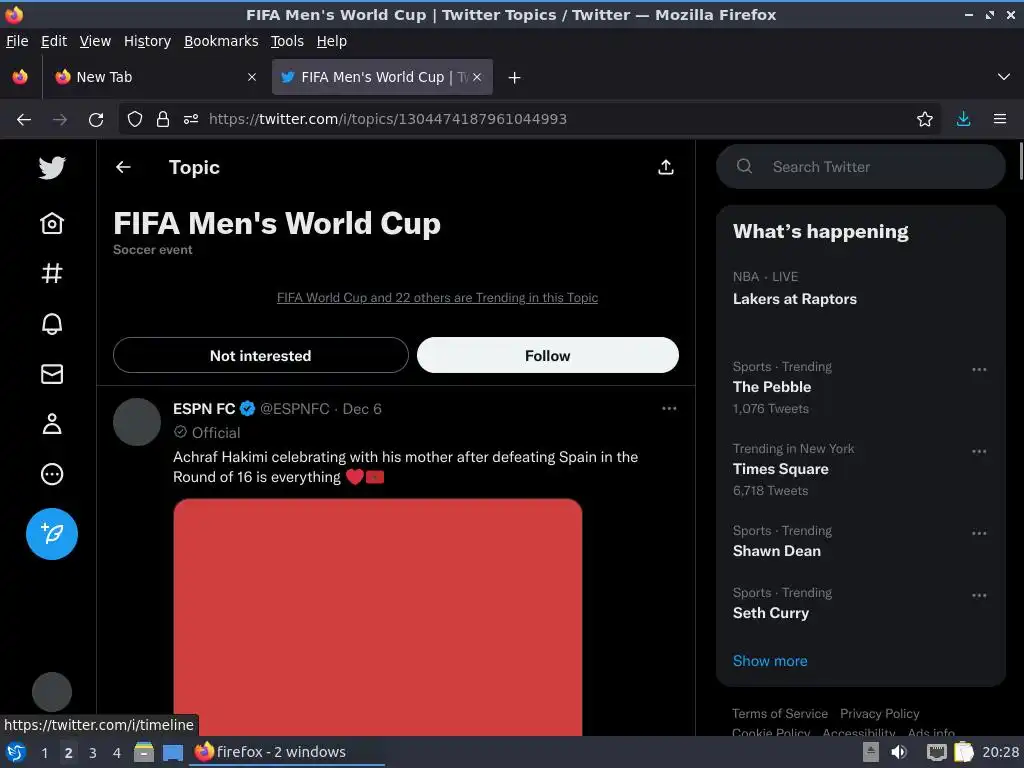Screen dimensions: 1024x768
Task: Click the @ESPNFC handle
Action: click(x=295, y=409)
